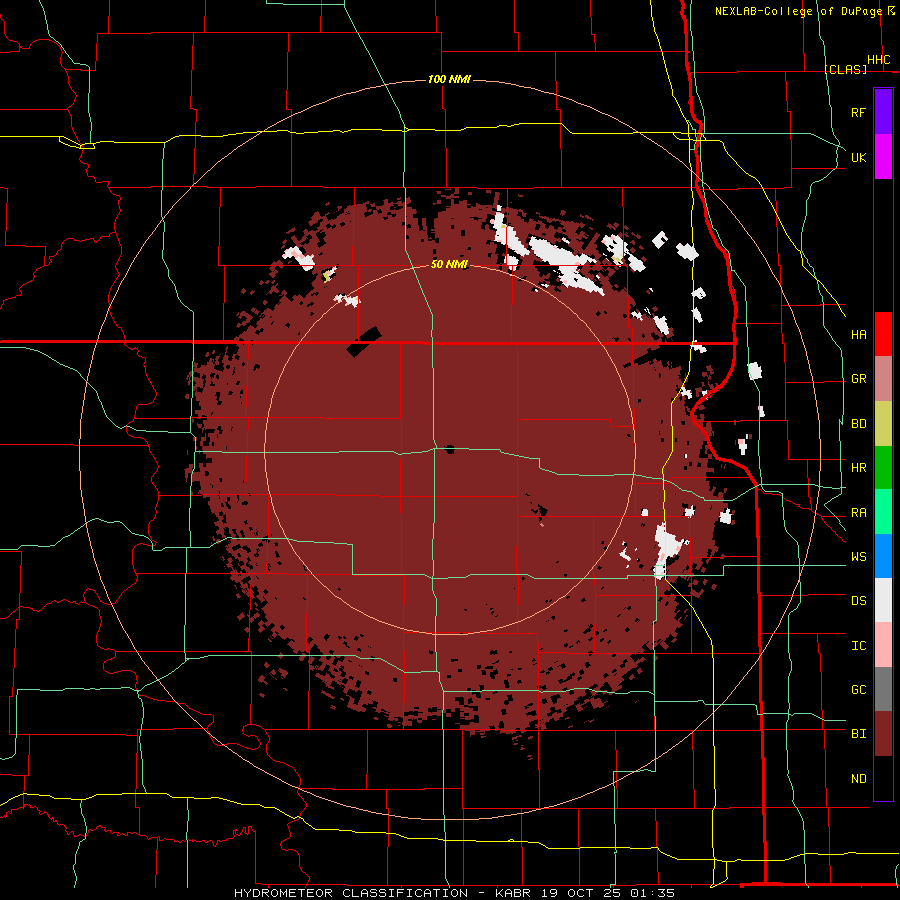The height and width of the screenshot is (900, 900).
Task: Select the GR legend label
Action: click(858, 379)
